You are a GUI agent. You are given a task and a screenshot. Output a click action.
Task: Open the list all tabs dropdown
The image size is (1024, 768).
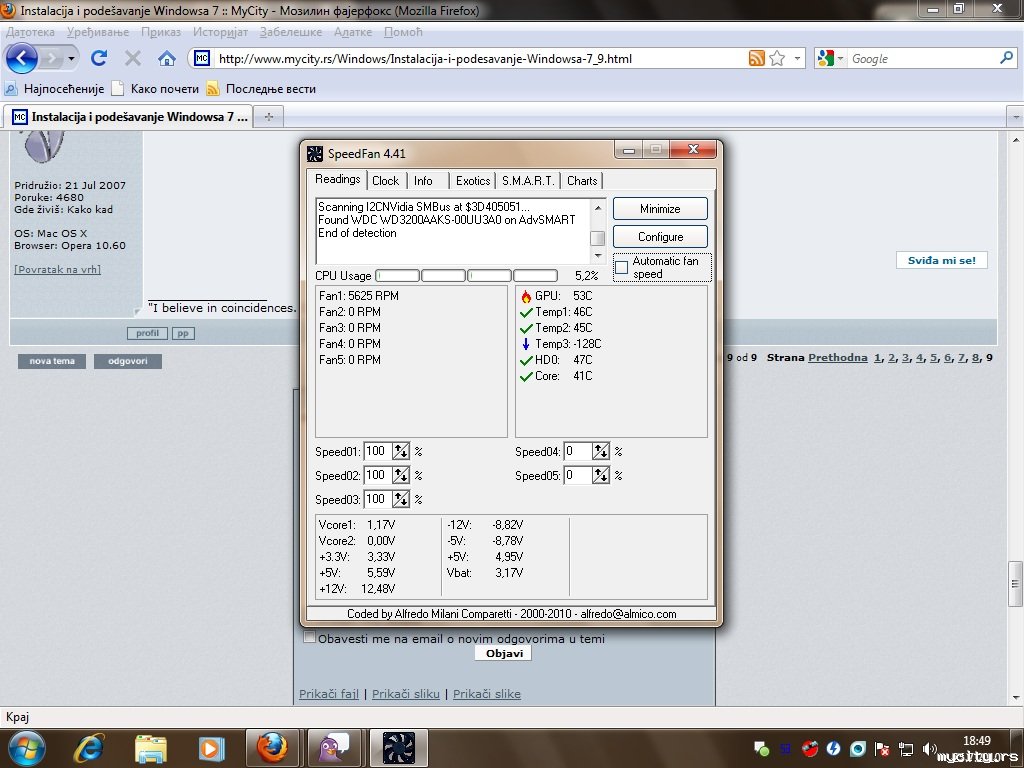(1016, 118)
